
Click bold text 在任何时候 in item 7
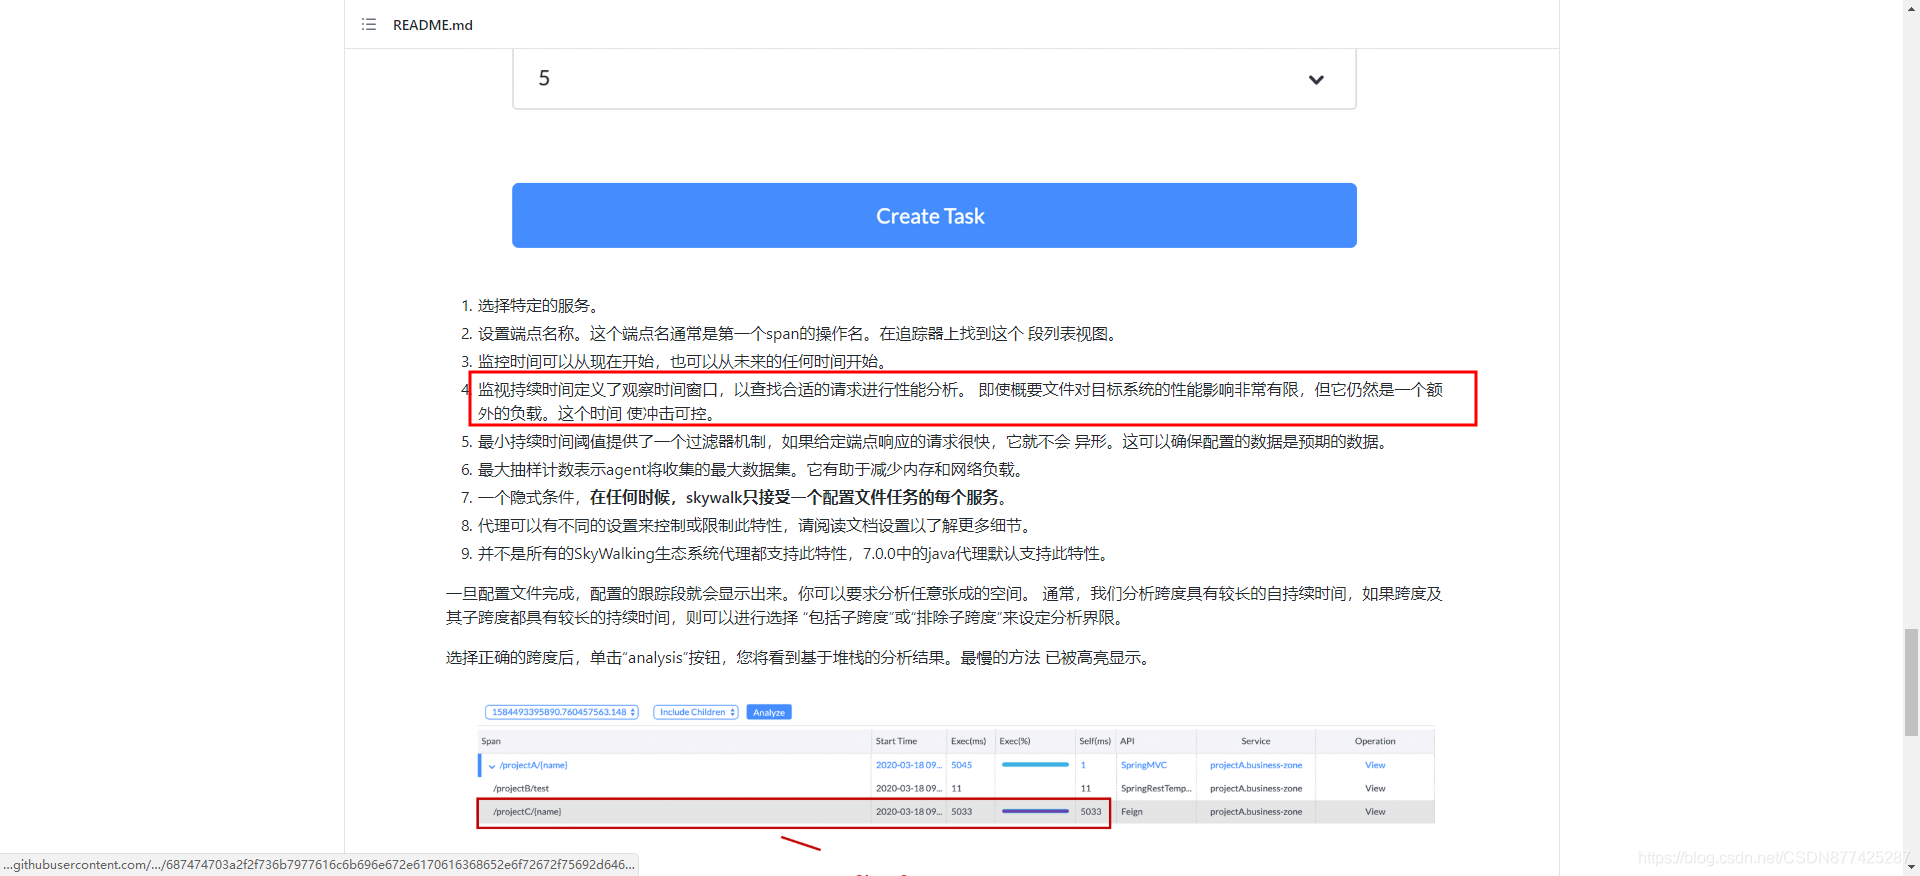(x=629, y=498)
